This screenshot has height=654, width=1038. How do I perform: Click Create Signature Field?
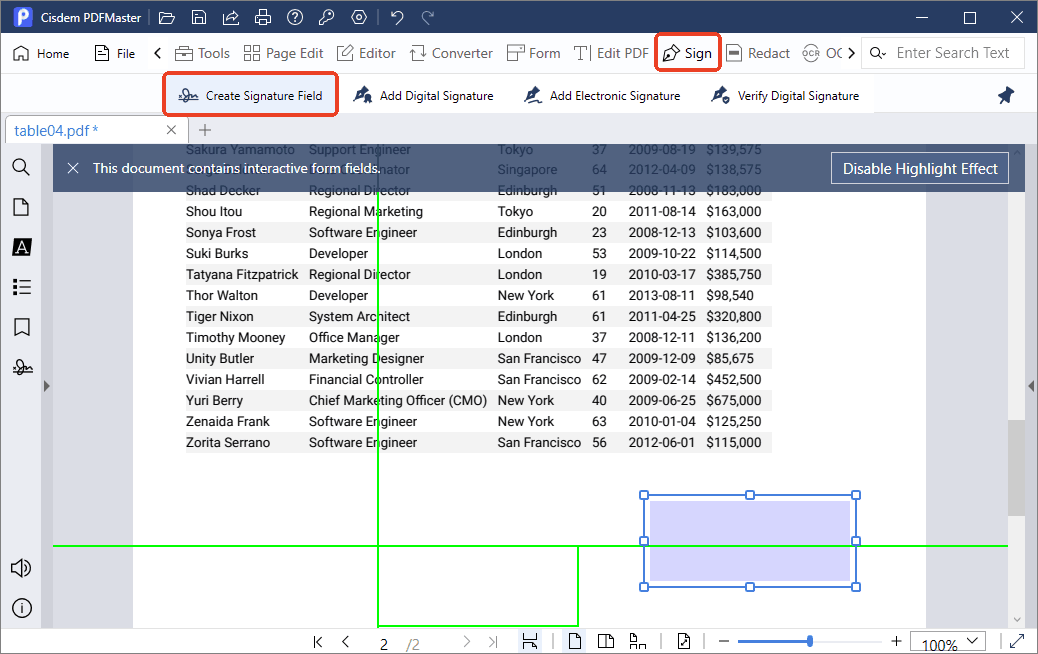(250, 95)
